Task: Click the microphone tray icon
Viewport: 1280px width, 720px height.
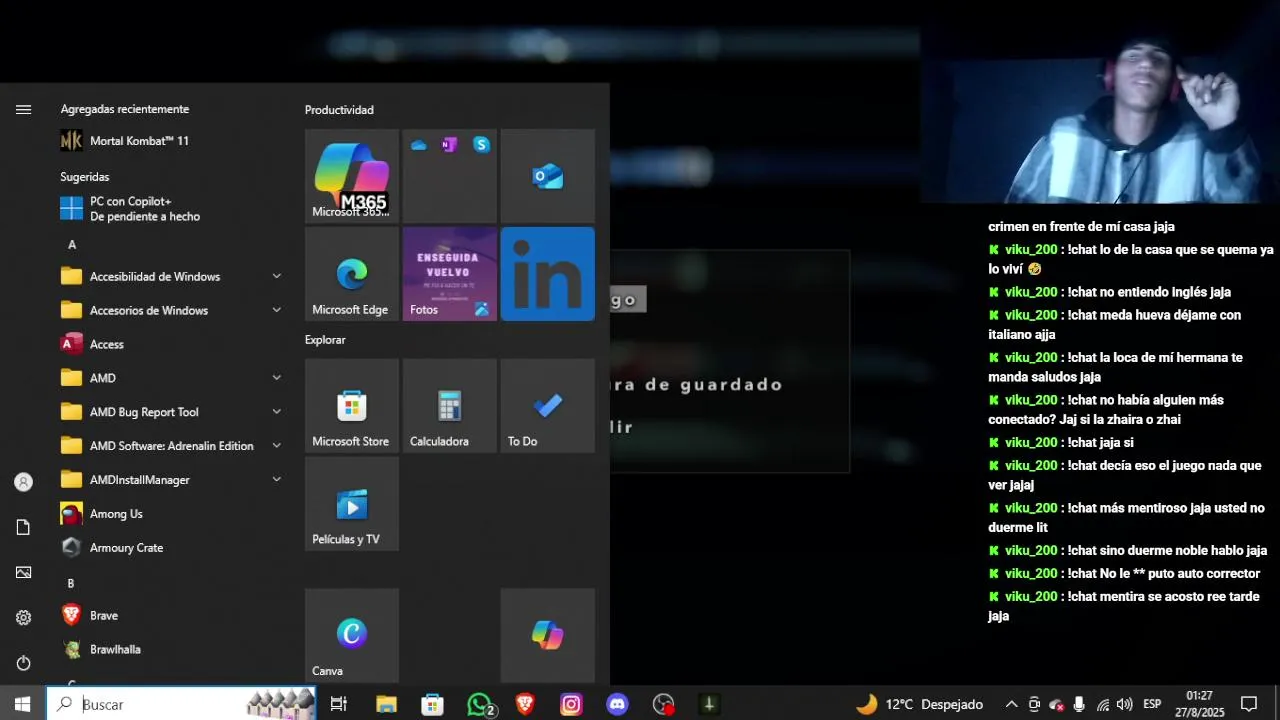Action: click(x=1079, y=704)
